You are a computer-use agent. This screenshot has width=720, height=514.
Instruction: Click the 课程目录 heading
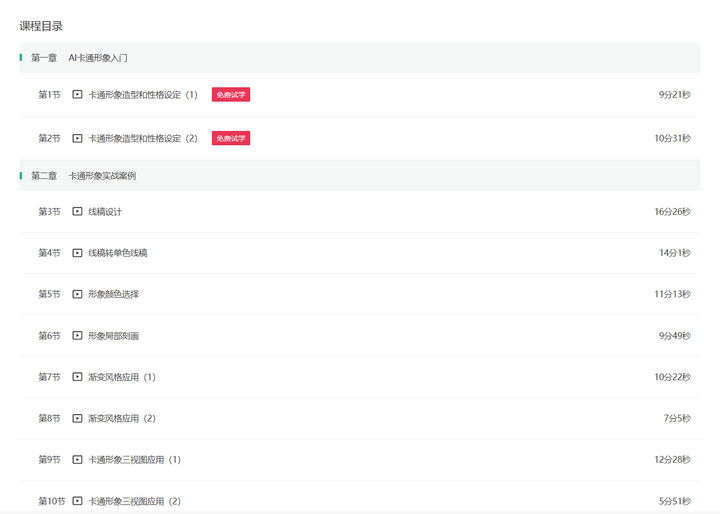pos(41,26)
